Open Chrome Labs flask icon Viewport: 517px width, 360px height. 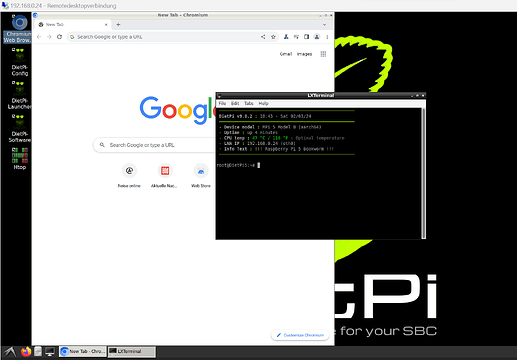286,37
